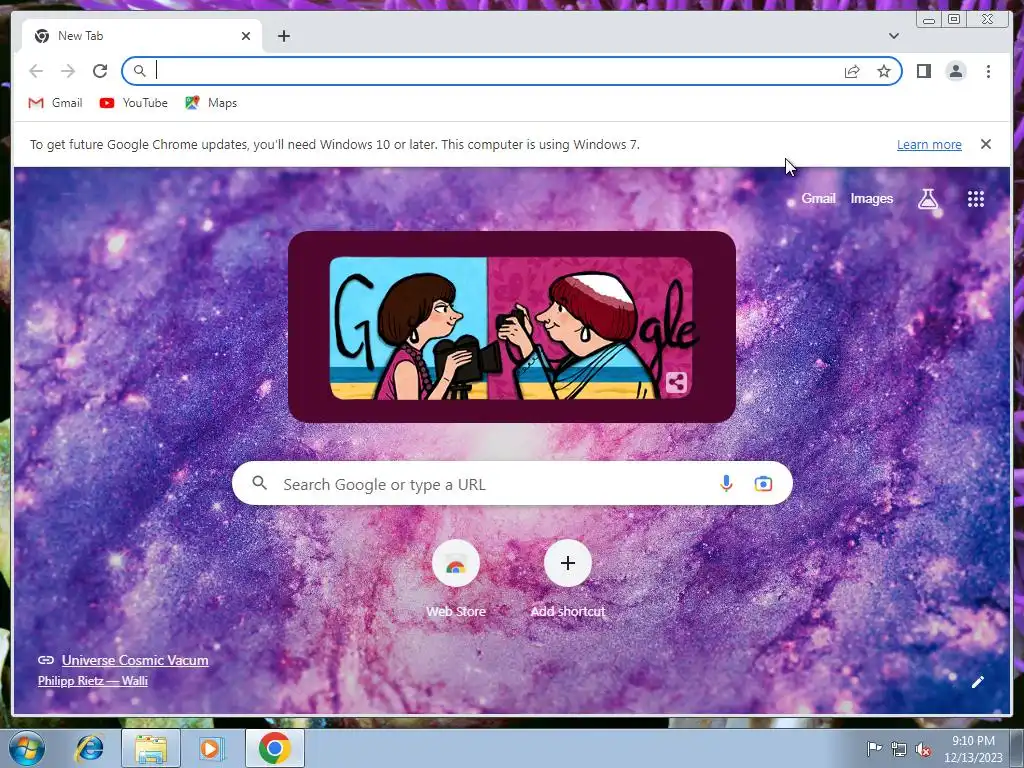Search by image with camera icon
This screenshot has width=1024, height=768.
coord(763,484)
